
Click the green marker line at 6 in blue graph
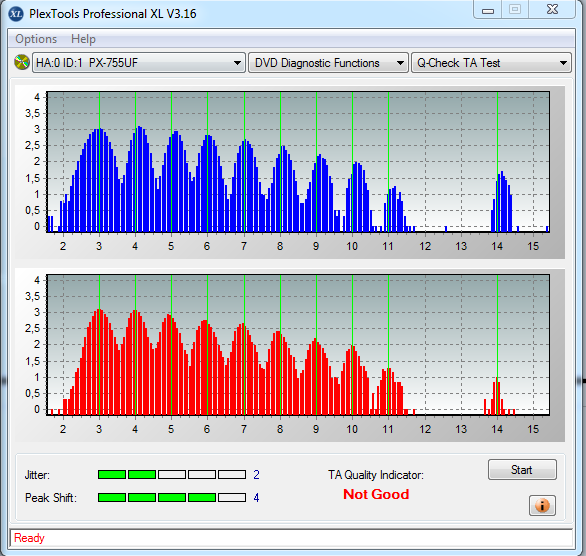point(207,162)
